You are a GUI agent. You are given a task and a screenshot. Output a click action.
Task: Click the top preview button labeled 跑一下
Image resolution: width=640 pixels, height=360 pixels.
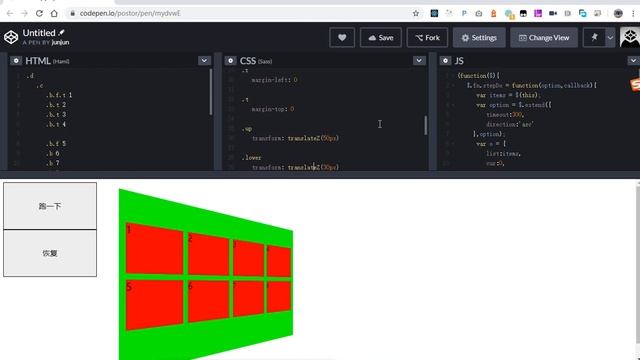point(50,206)
